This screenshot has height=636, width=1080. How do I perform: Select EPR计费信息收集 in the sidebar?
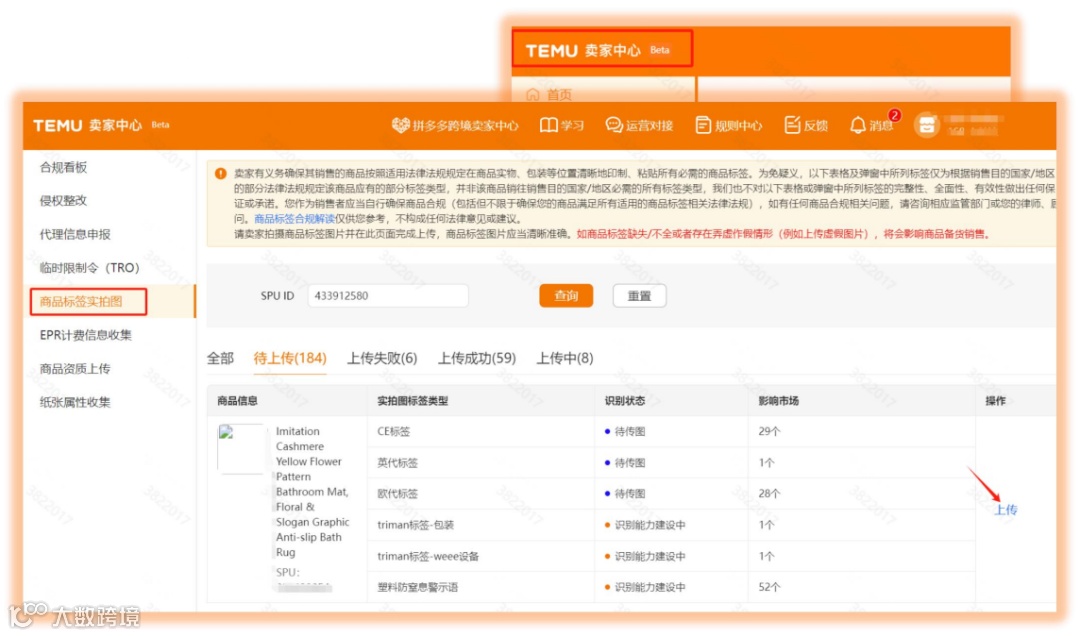[x=85, y=335]
